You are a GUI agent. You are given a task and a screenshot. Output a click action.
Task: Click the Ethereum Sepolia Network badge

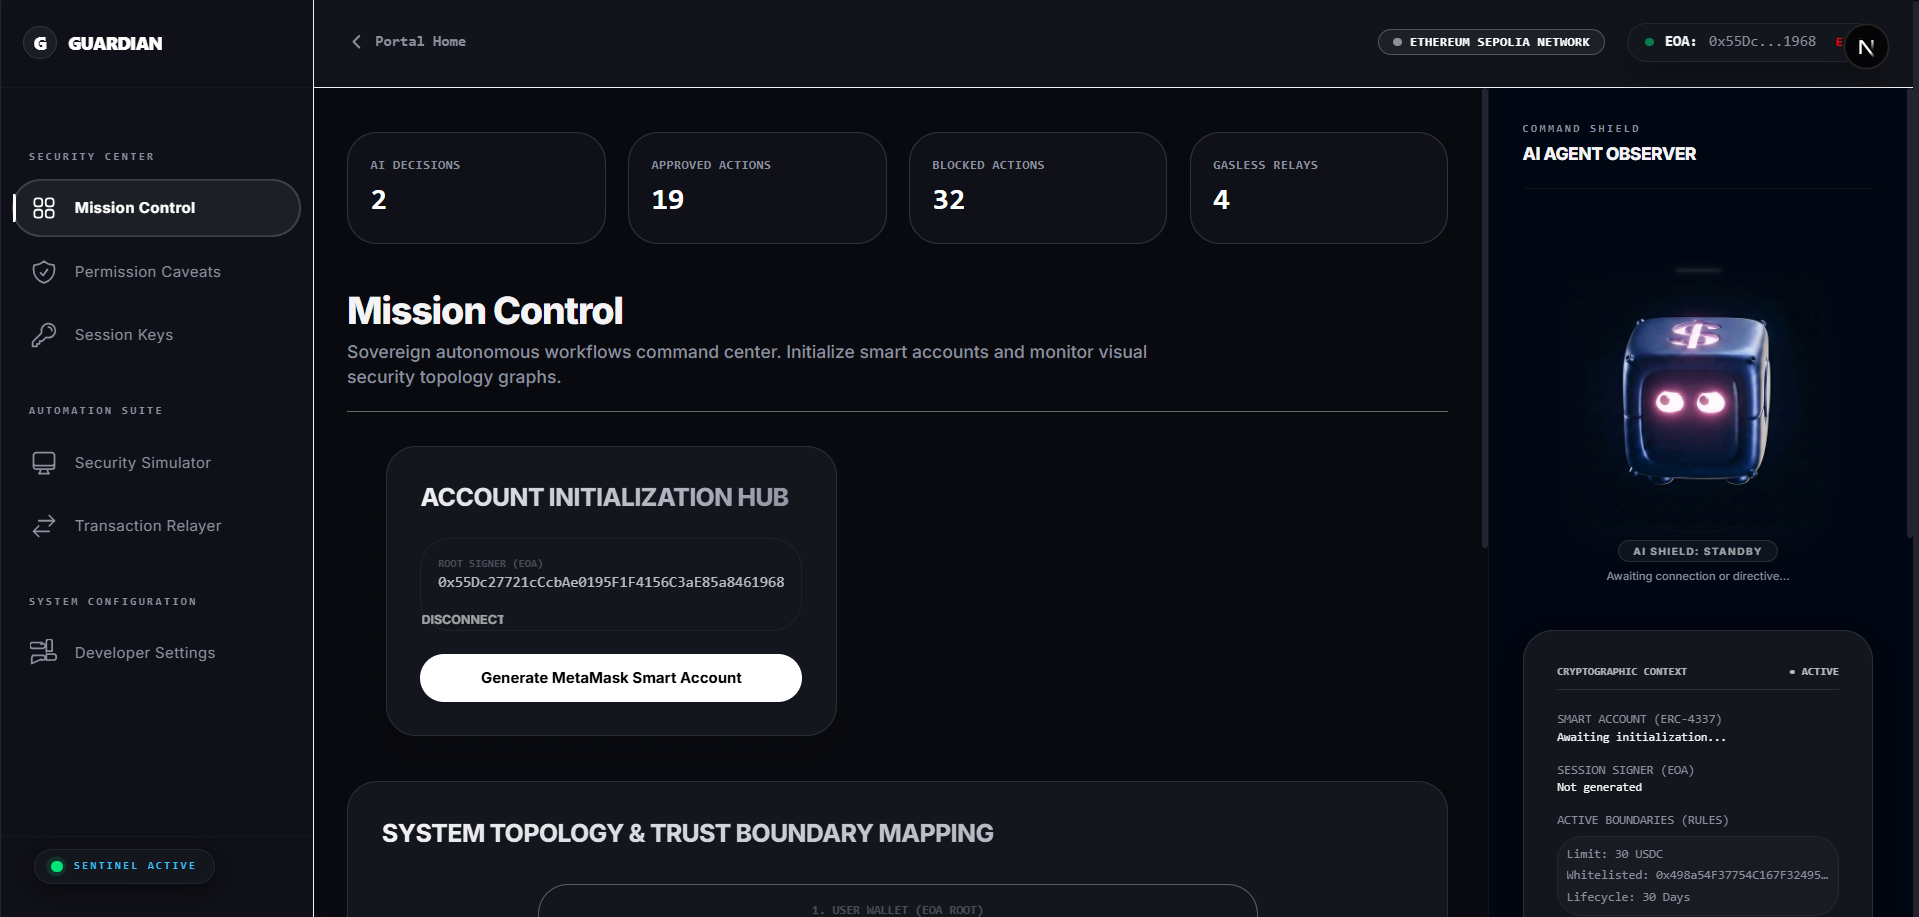(1491, 42)
